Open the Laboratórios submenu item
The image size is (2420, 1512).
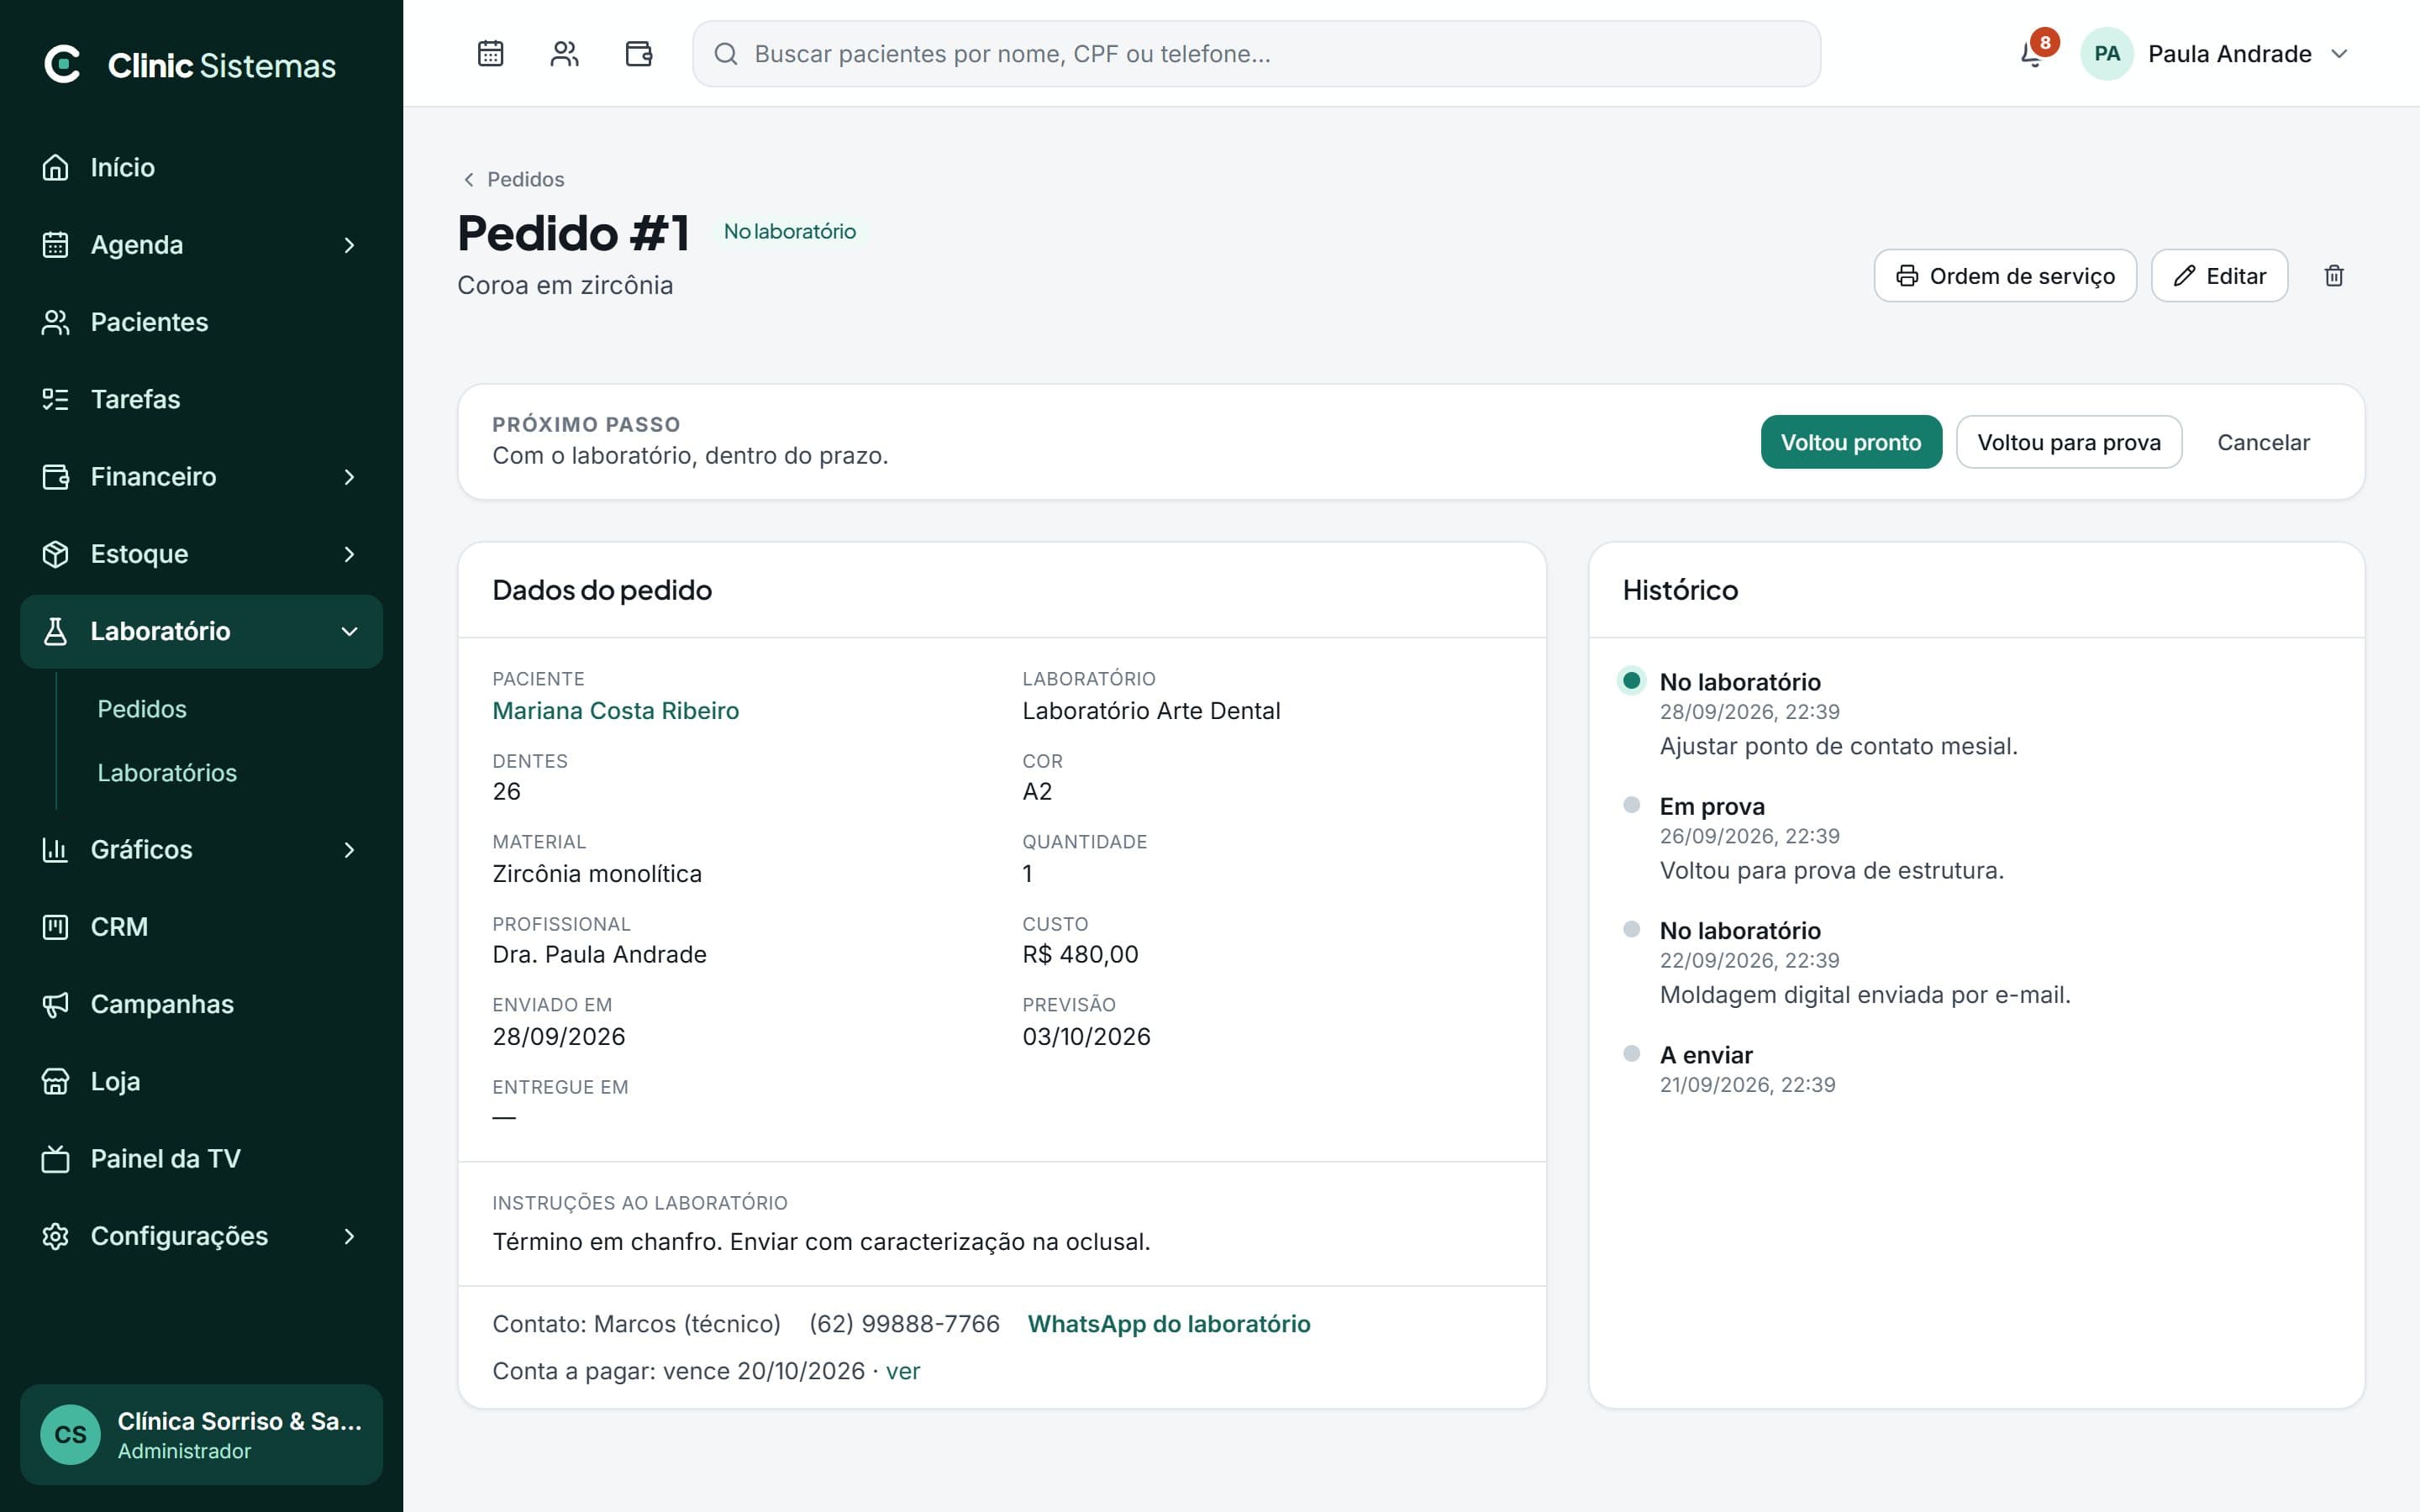[167, 773]
